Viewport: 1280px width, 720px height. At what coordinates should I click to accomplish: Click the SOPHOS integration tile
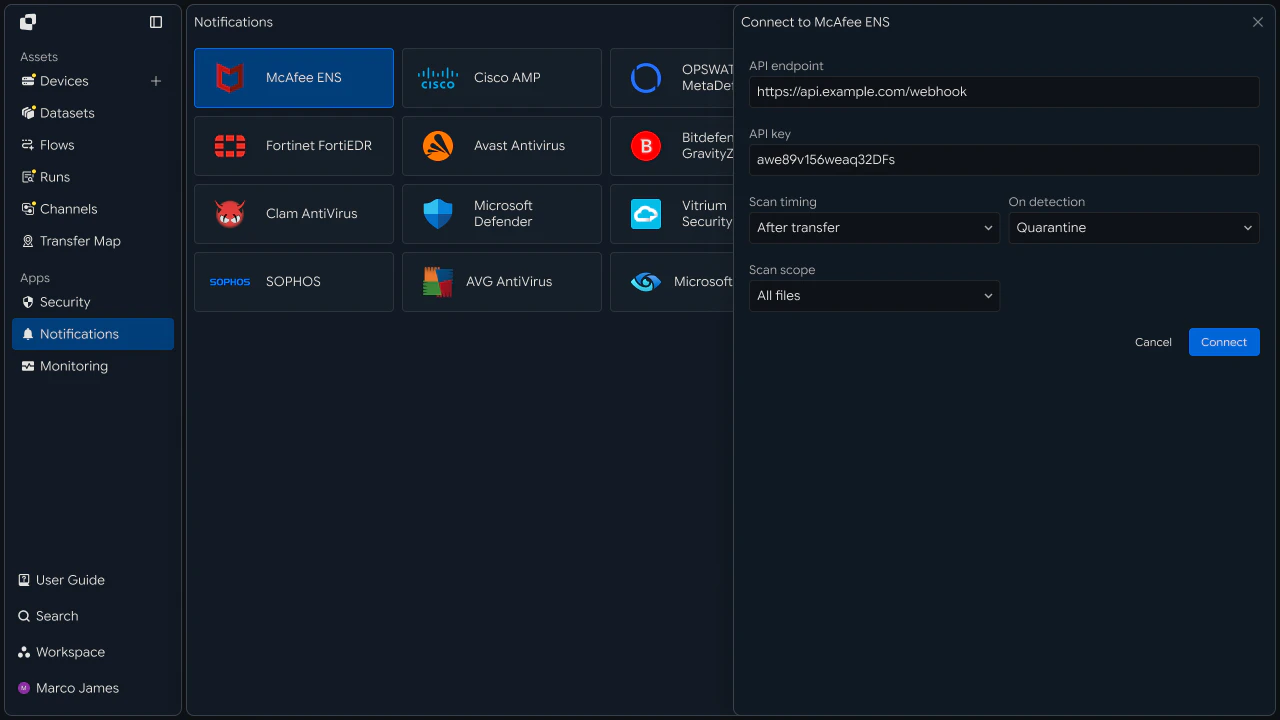point(294,282)
